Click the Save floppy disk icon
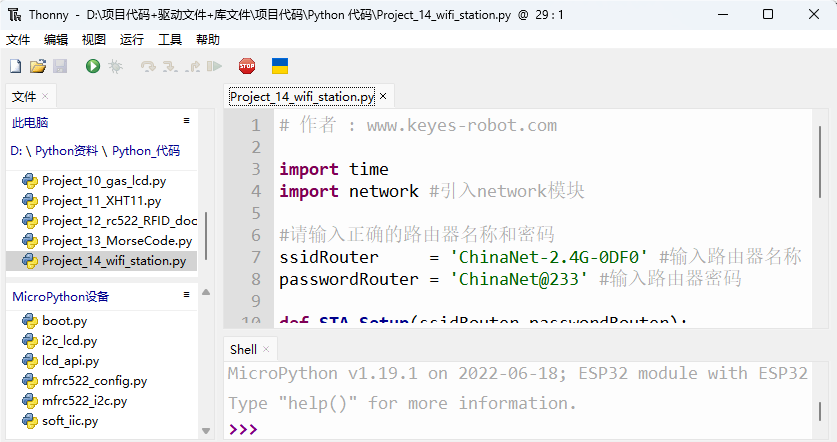Screen dimensions: 837x442 tap(60, 66)
